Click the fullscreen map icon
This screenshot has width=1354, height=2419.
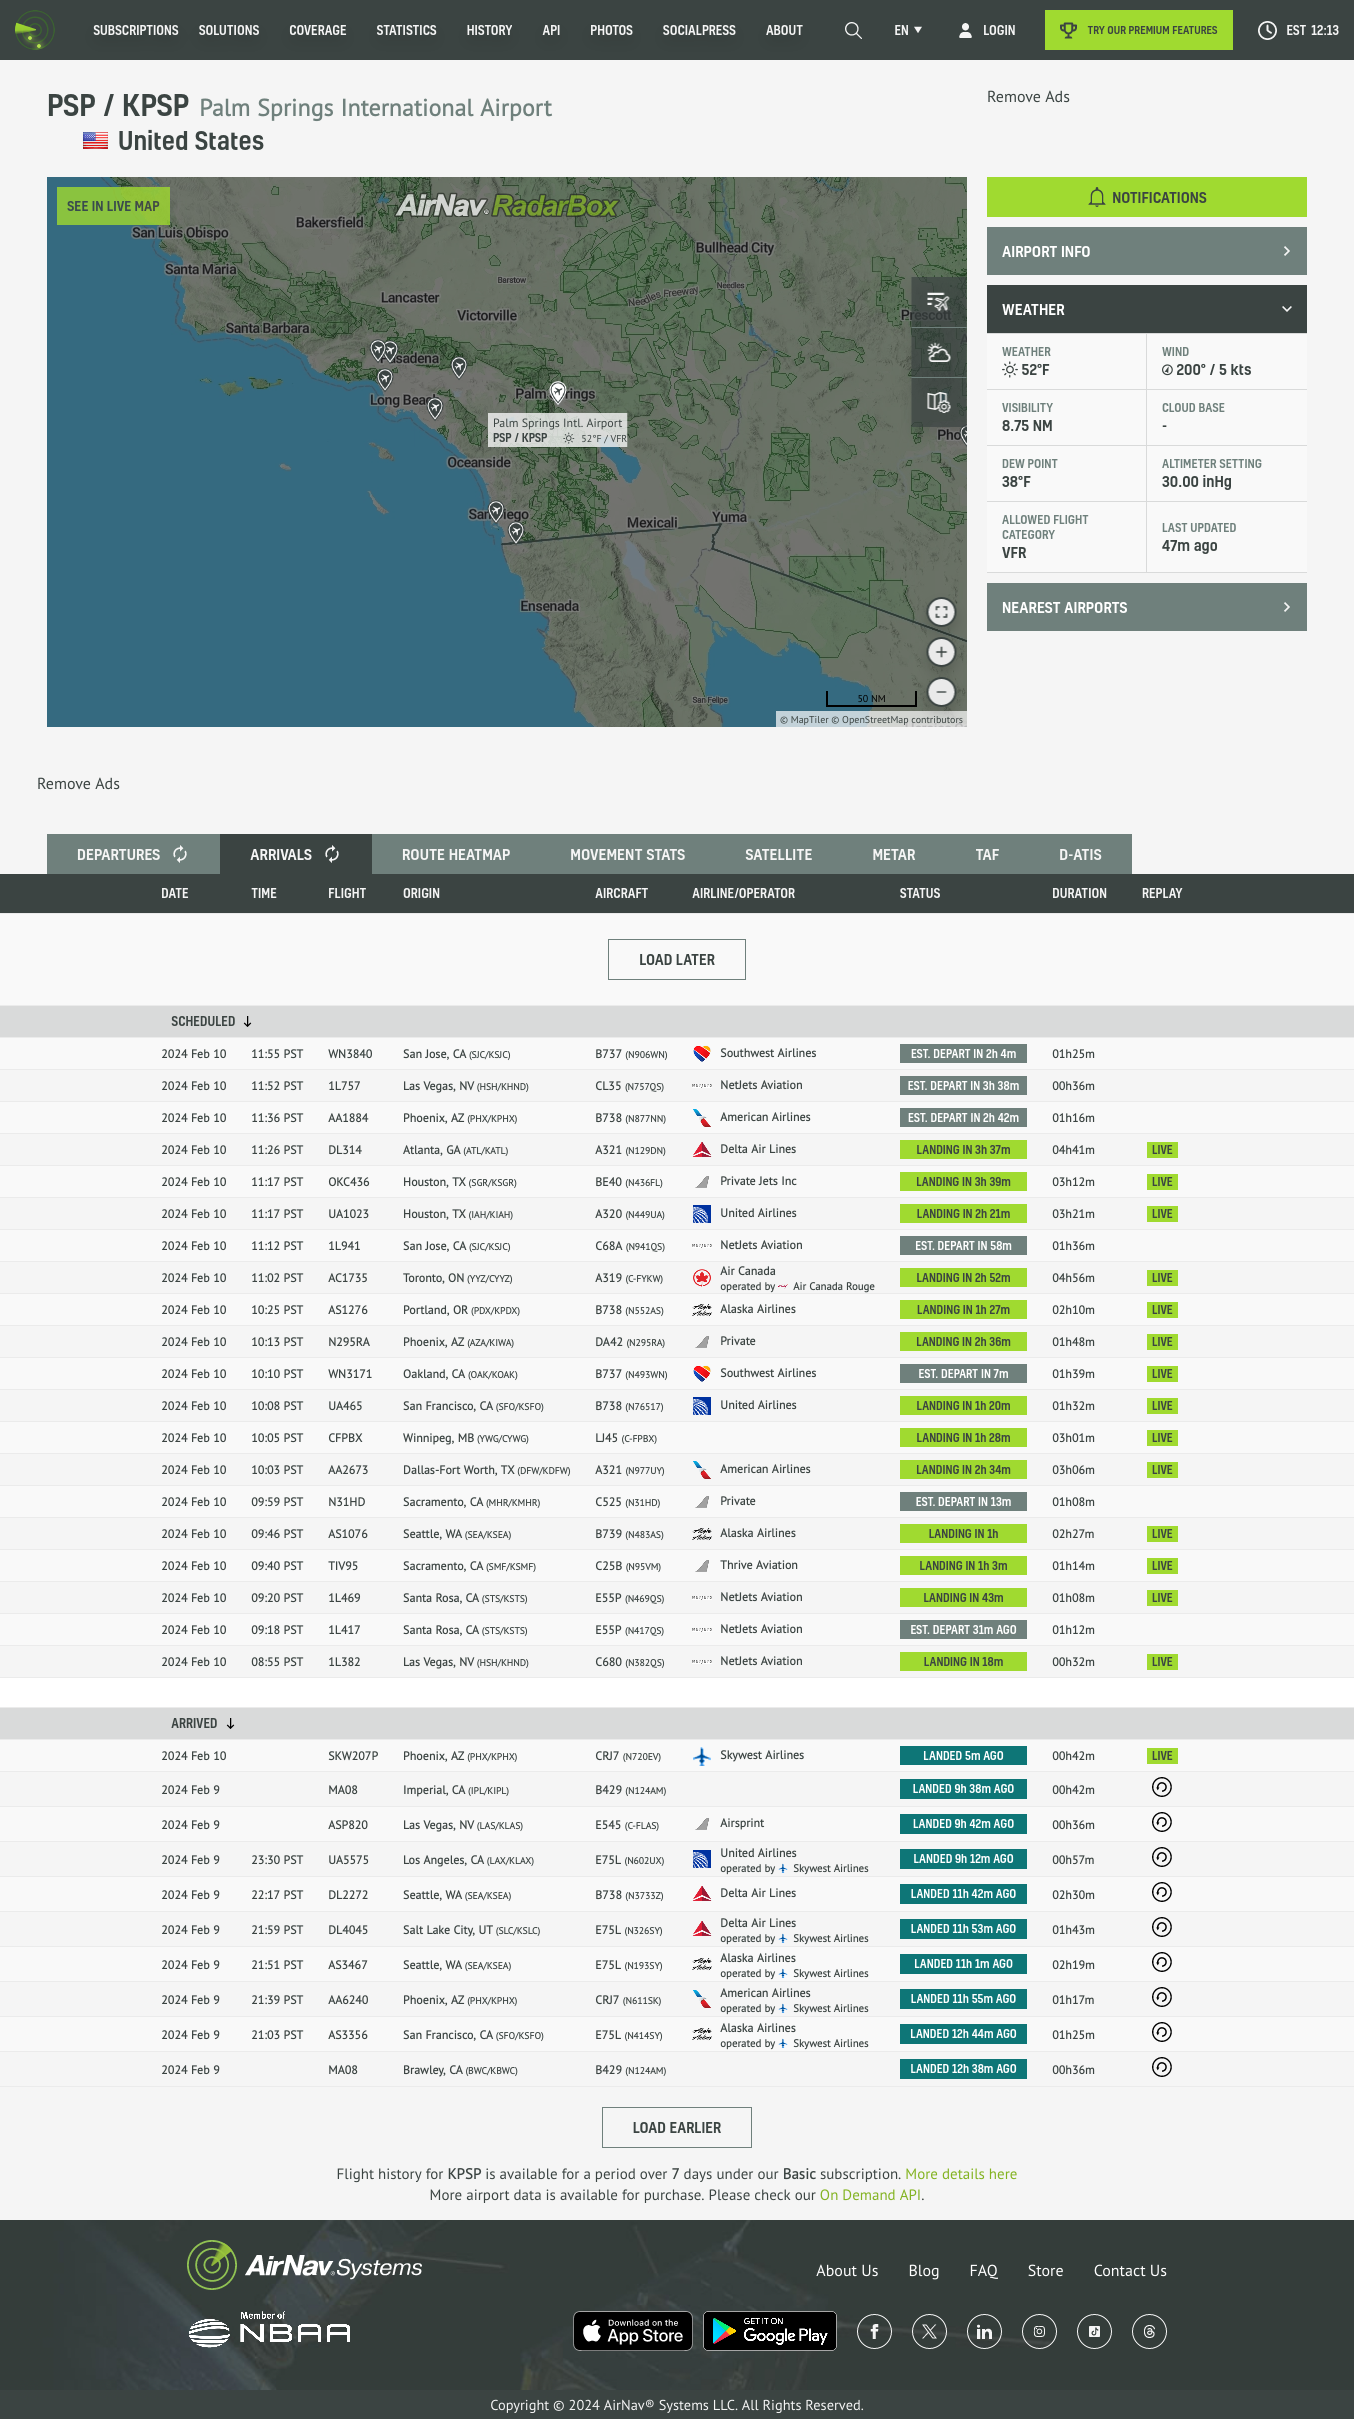[x=941, y=612]
